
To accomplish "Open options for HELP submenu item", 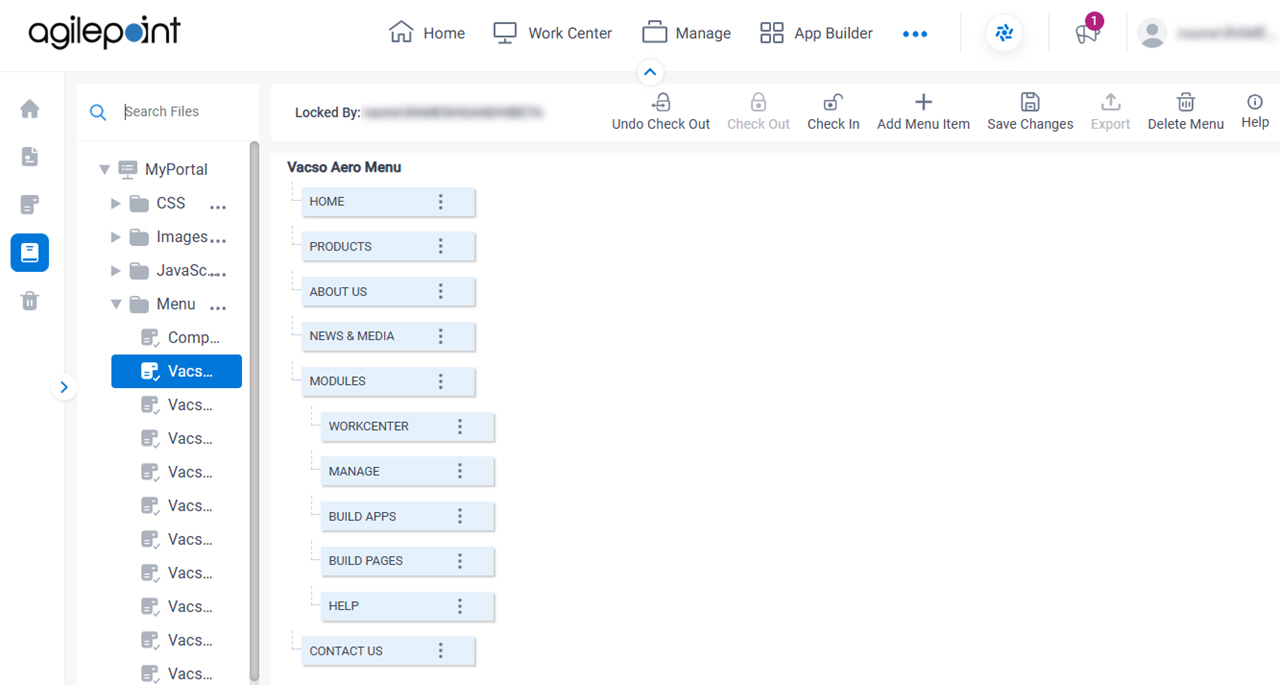I will pos(460,606).
